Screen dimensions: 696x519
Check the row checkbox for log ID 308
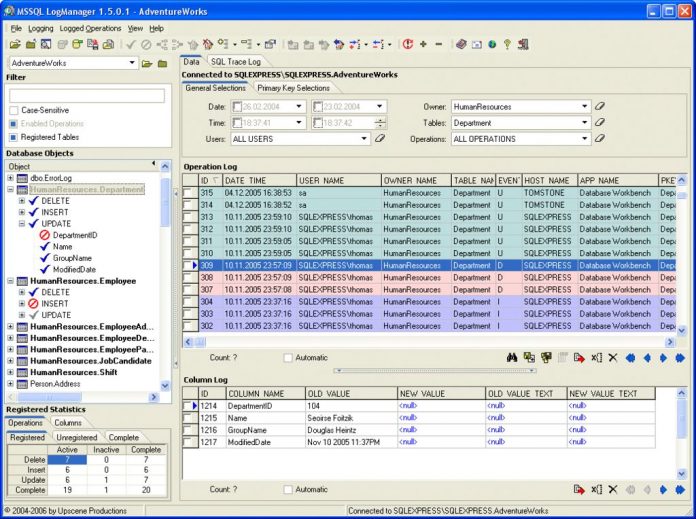189,278
